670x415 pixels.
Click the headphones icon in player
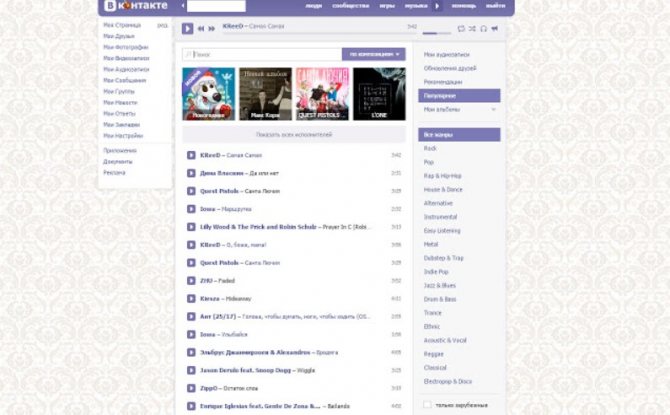(x=483, y=29)
